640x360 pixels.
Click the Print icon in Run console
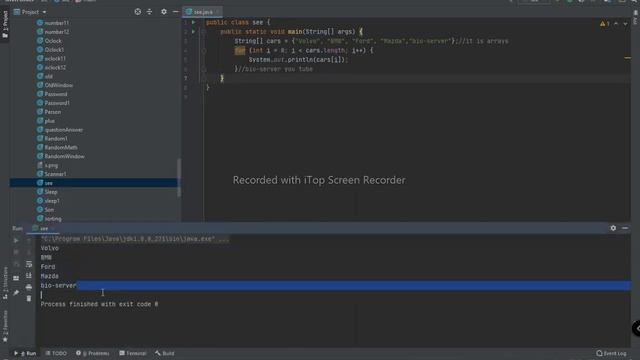click(29, 287)
